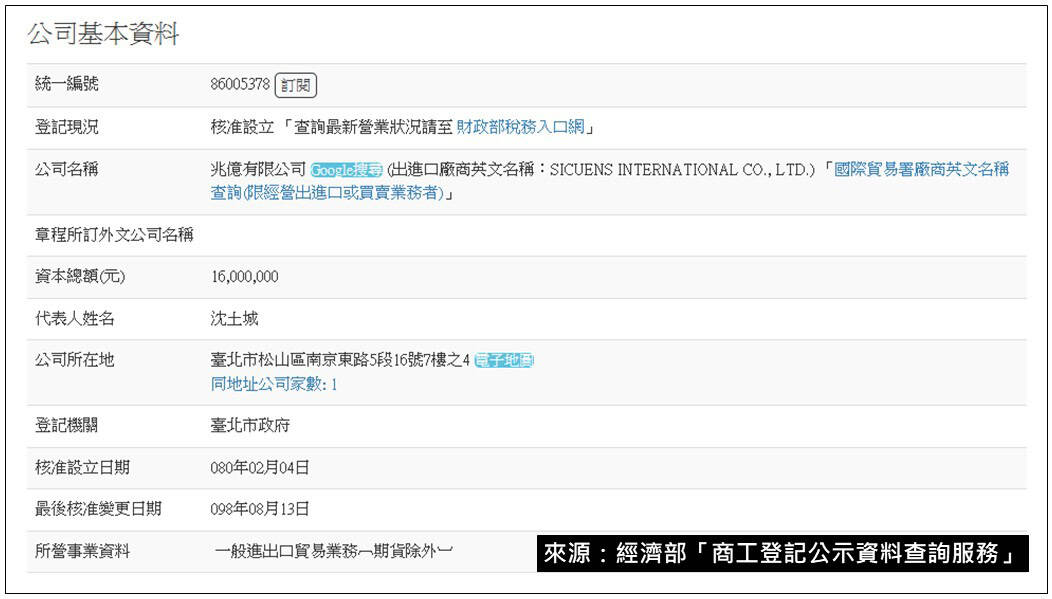Click the 登記機關 value 臺北市政府

(x=250, y=425)
